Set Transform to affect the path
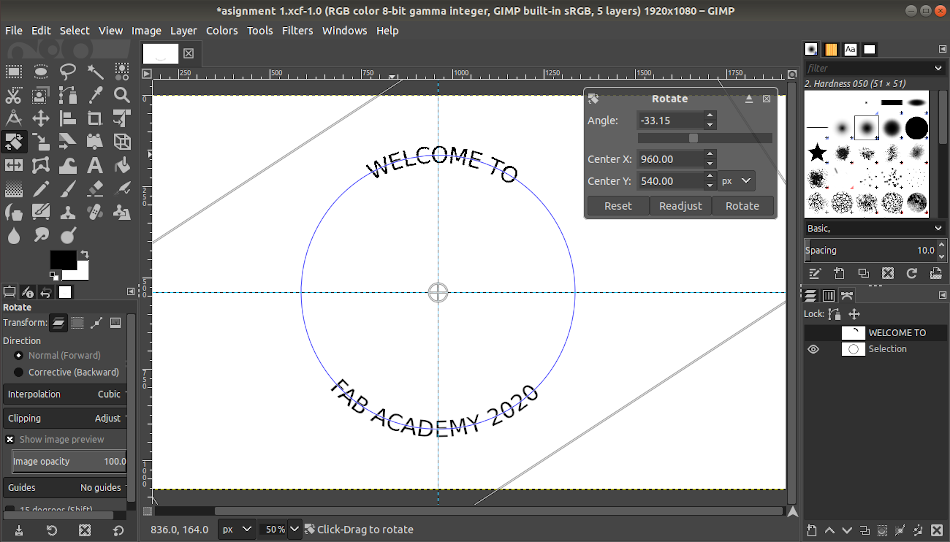Screen dimensions: 950x542 click(x=96, y=323)
